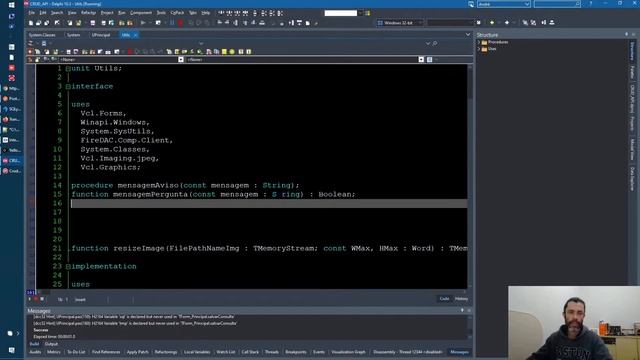The height and width of the screenshot is (360, 640).
Task: Open the Call Stack bottom tab
Action: (x=250, y=352)
